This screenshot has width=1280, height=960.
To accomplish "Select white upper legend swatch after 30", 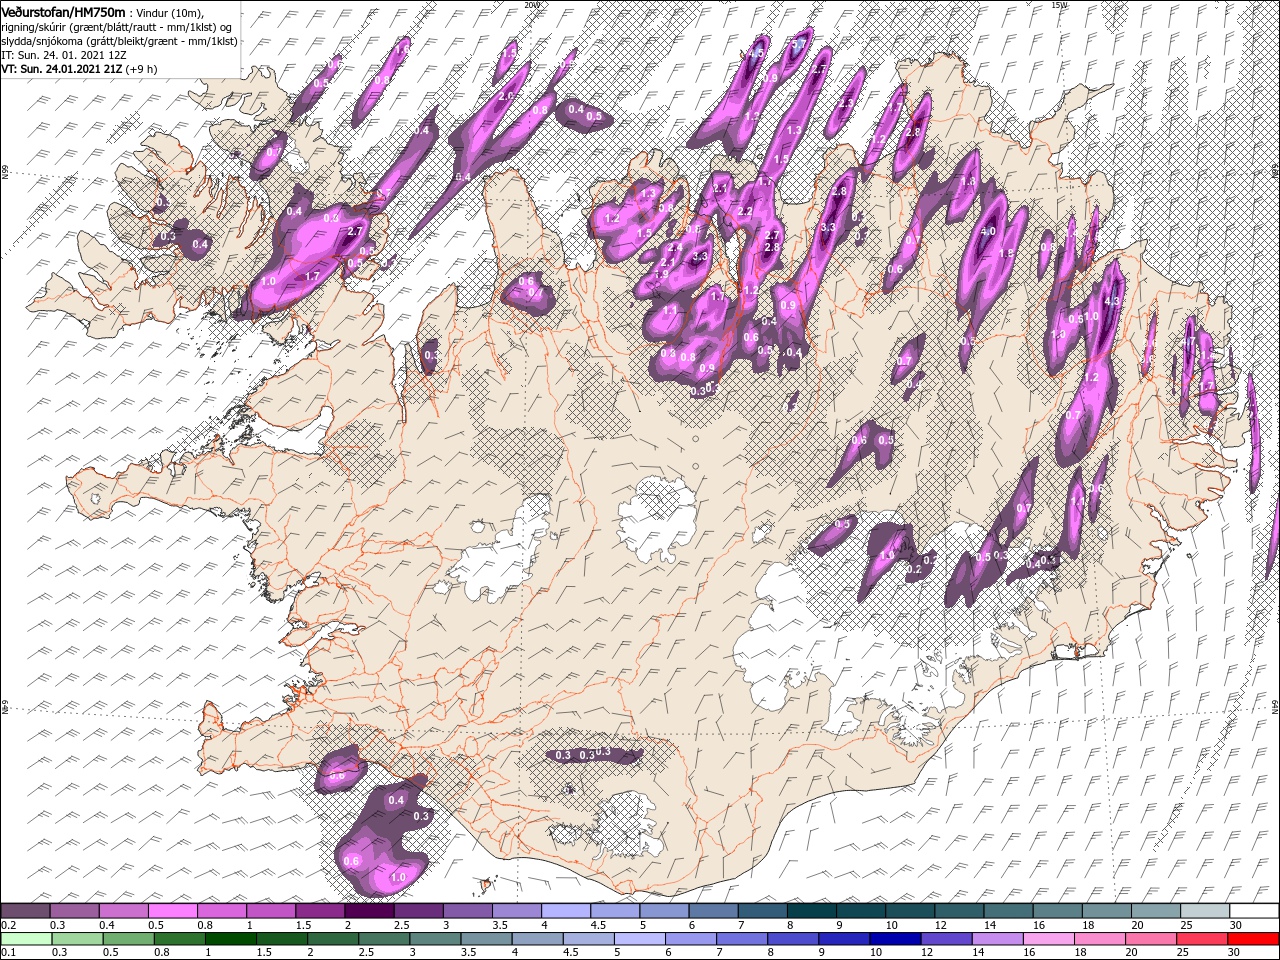I will click(x=1253, y=911).
